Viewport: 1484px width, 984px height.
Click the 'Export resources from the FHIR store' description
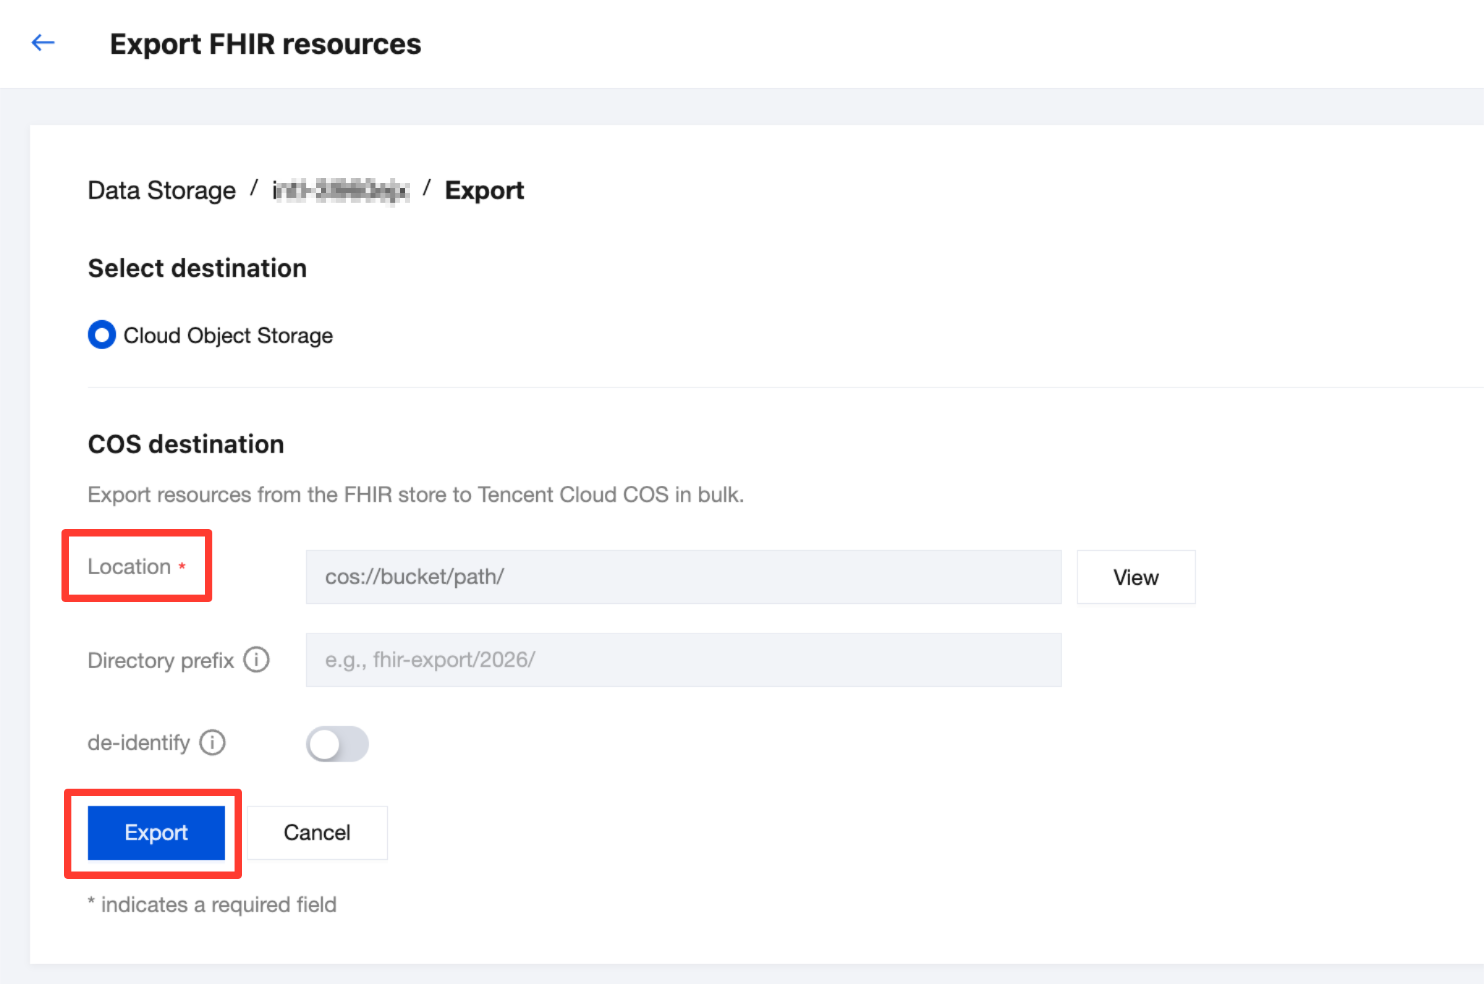416,494
